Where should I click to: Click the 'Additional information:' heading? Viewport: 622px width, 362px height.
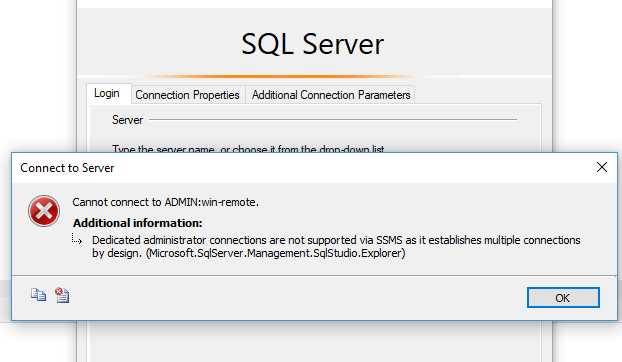click(x=138, y=223)
